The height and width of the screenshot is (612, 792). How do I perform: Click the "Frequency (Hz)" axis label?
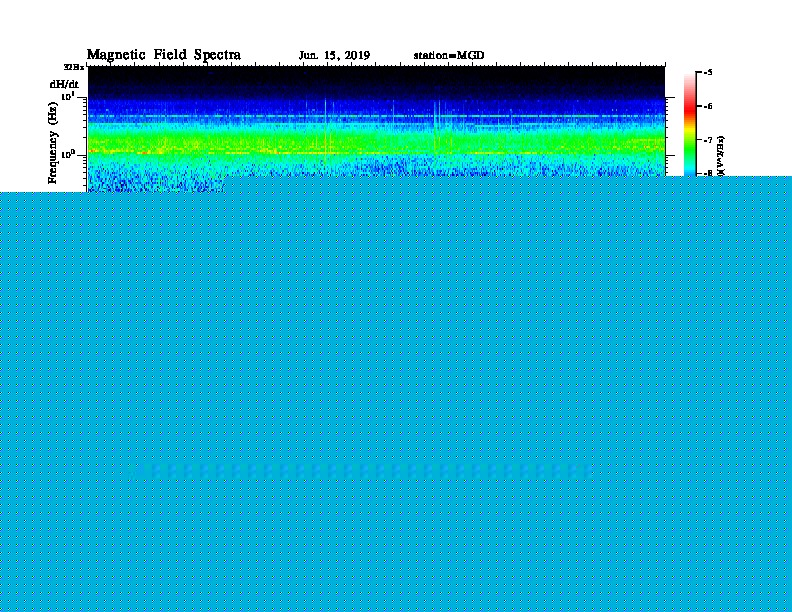tap(53, 143)
